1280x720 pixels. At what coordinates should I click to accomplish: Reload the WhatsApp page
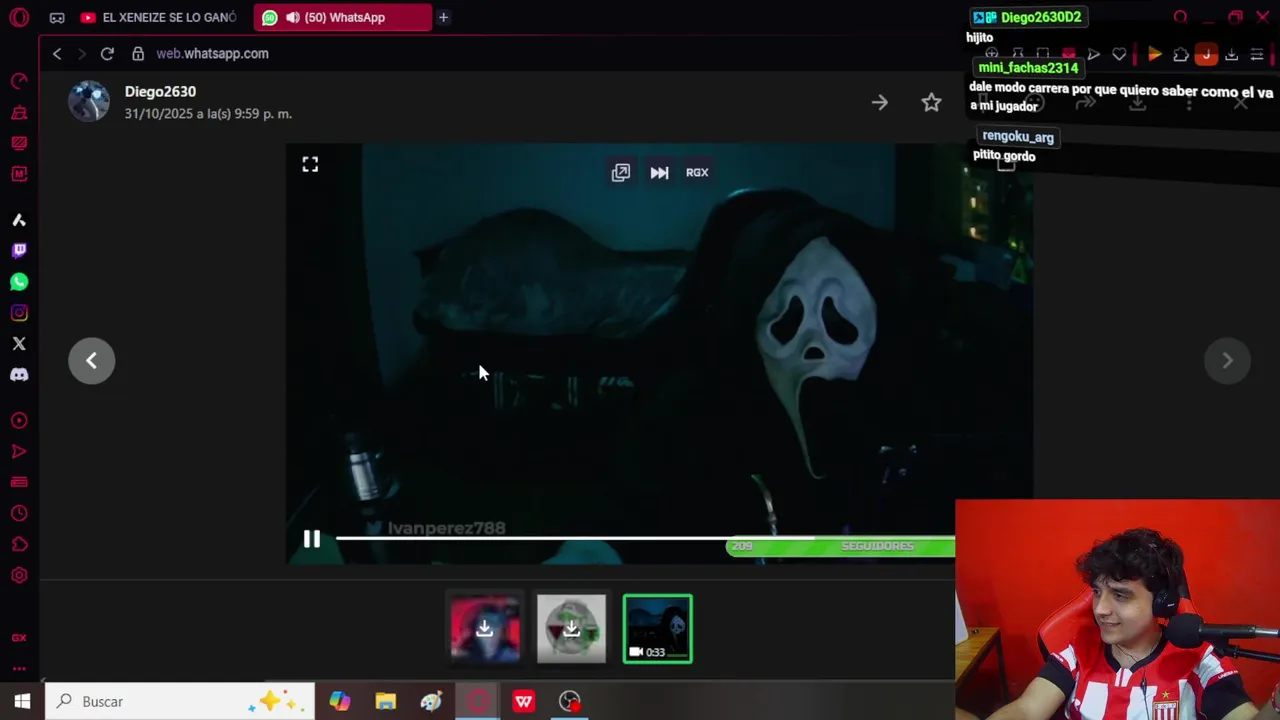[x=107, y=53]
